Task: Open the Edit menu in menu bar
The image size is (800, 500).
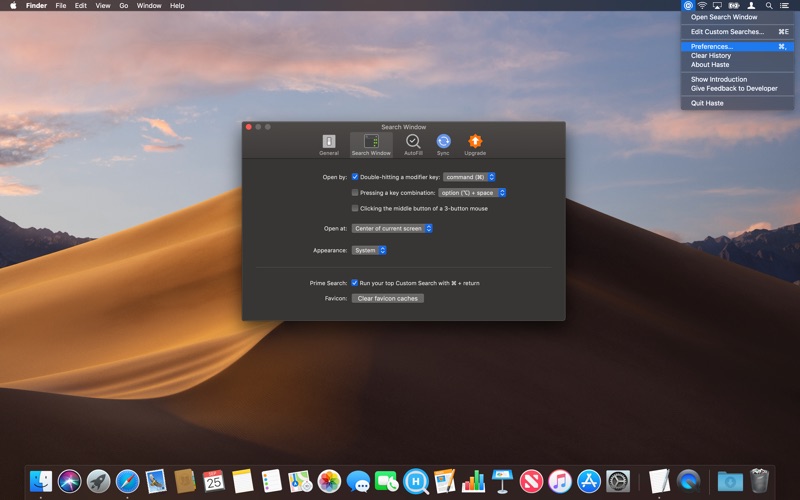Action: pos(81,6)
